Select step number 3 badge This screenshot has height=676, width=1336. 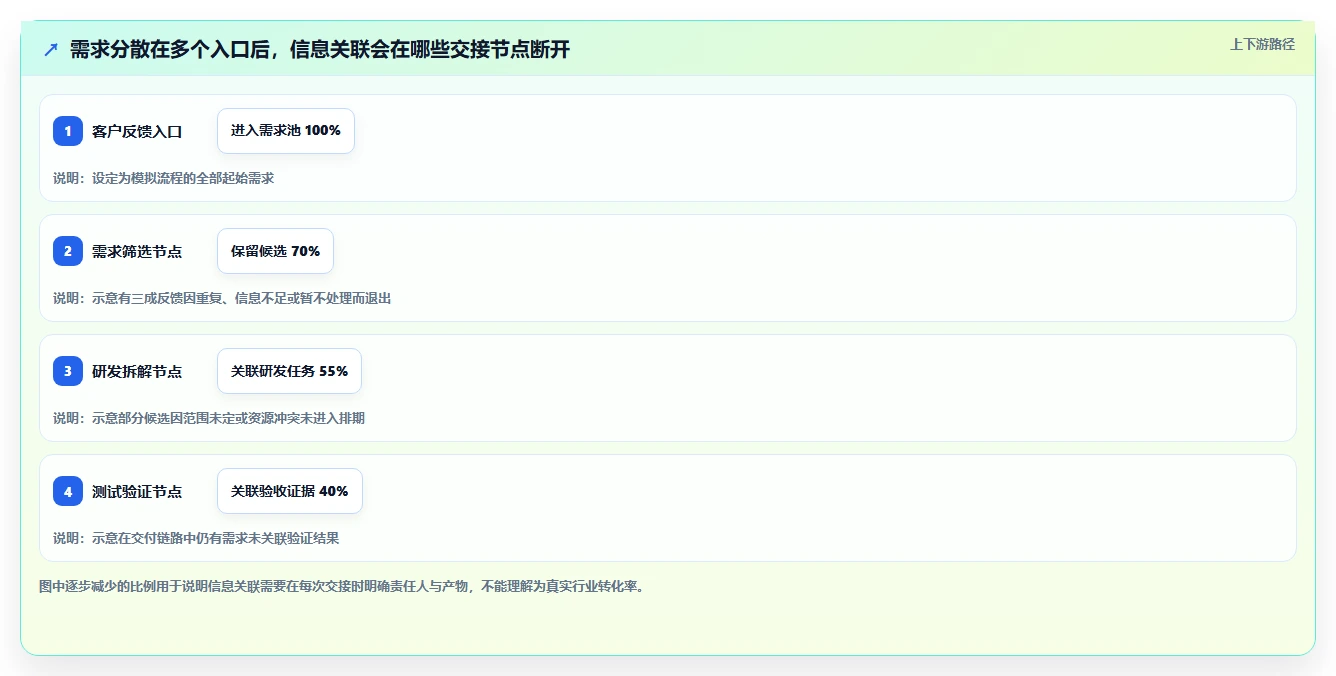coord(68,371)
